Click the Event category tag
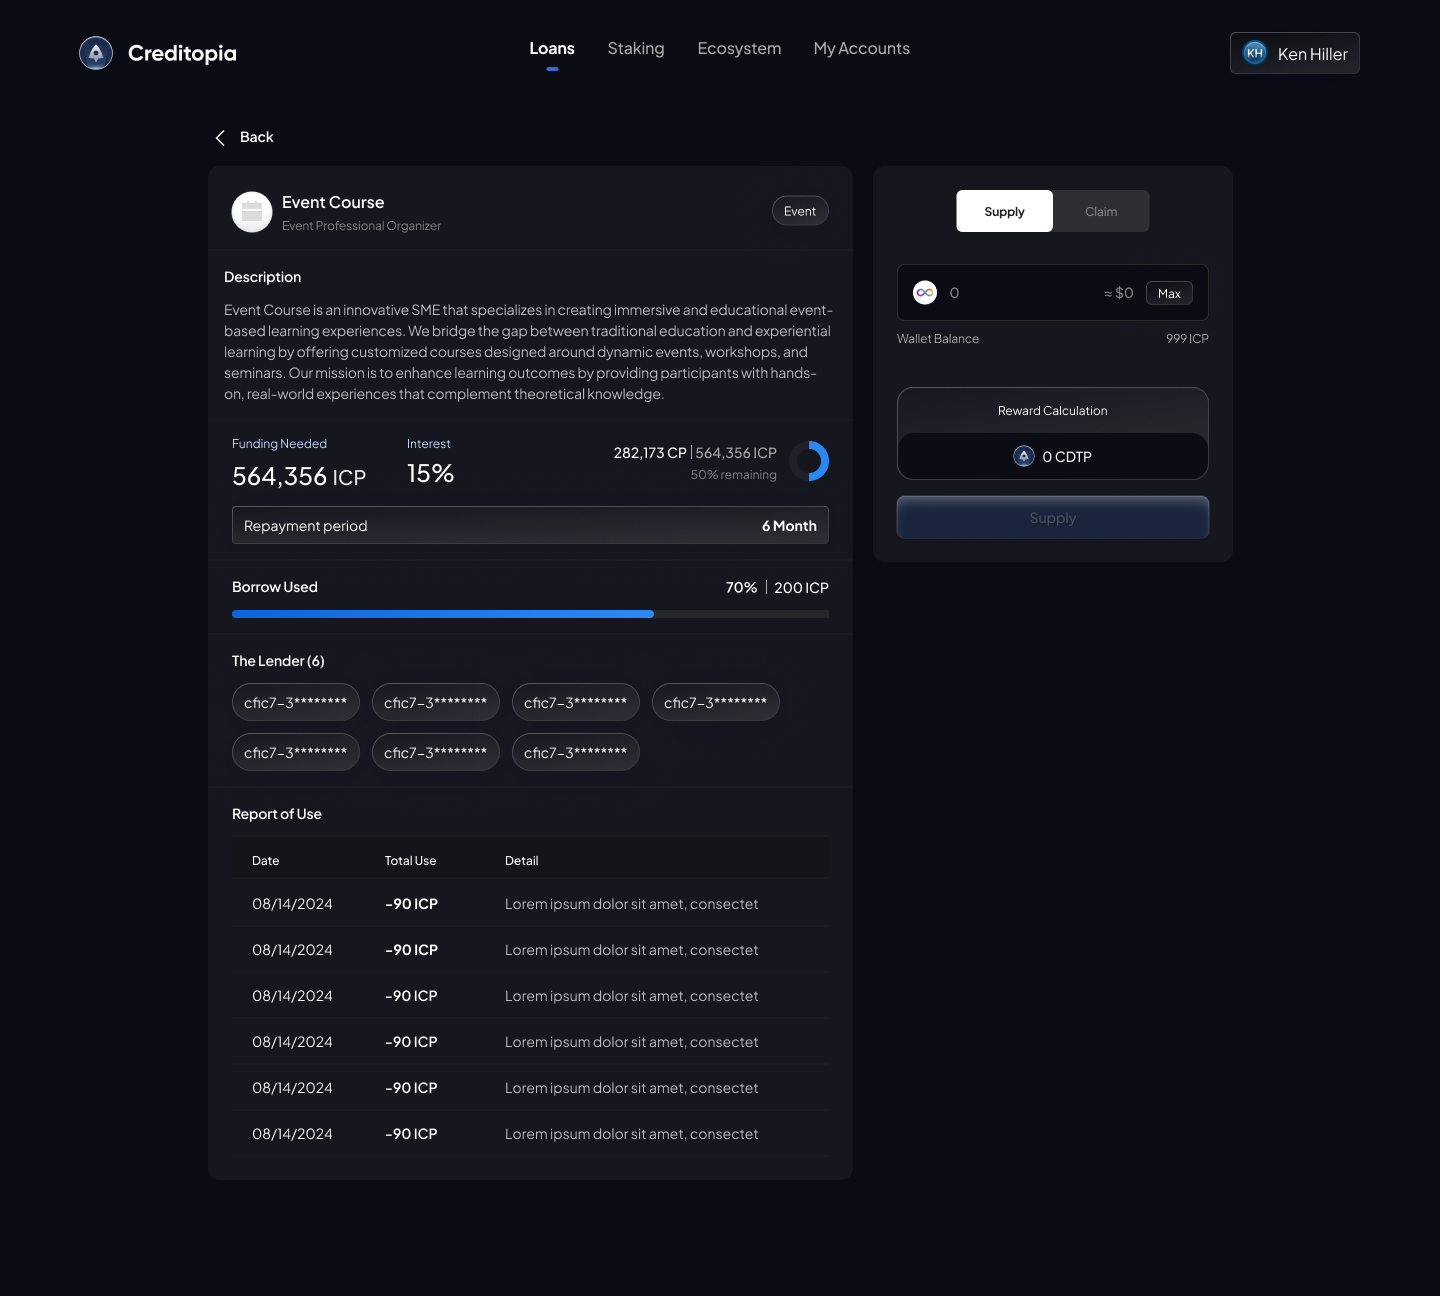1440x1296 pixels. pyautogui.click(x=800, y=211)
